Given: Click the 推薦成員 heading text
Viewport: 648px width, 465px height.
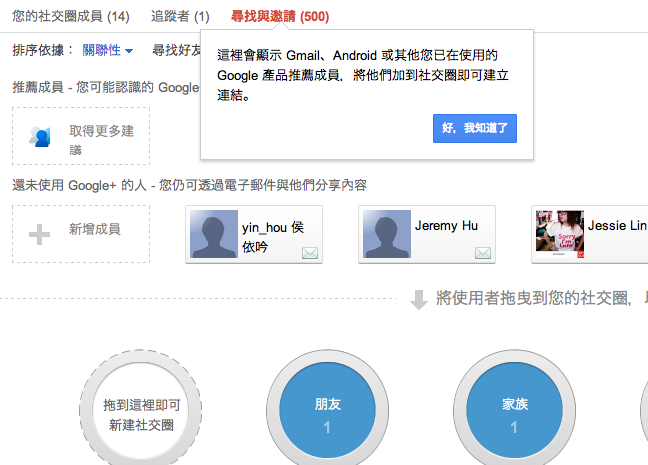Looking at the screenshot, I should click(106, 87).
